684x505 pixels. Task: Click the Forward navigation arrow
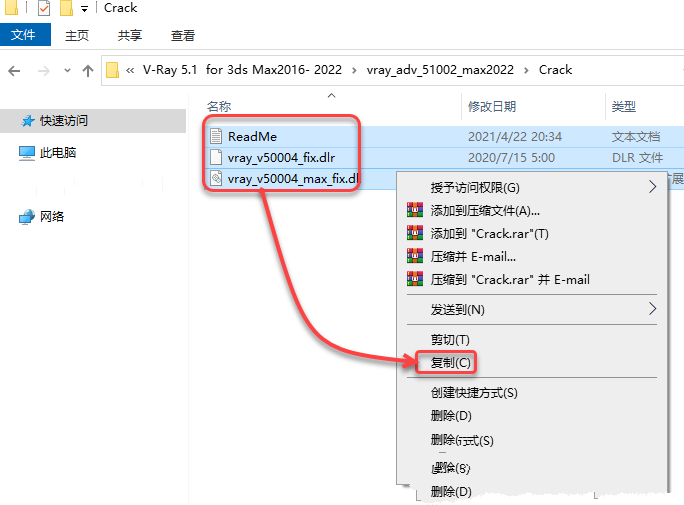point(44,71)
